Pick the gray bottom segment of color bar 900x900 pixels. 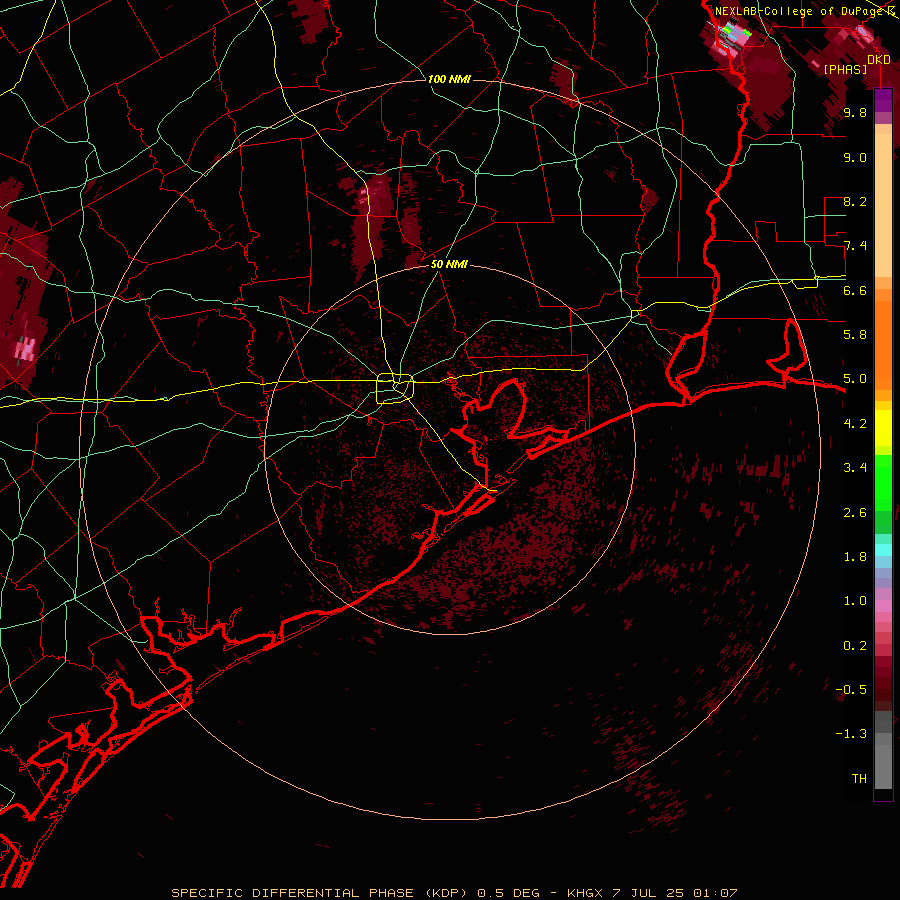click(x=883, y=766)
